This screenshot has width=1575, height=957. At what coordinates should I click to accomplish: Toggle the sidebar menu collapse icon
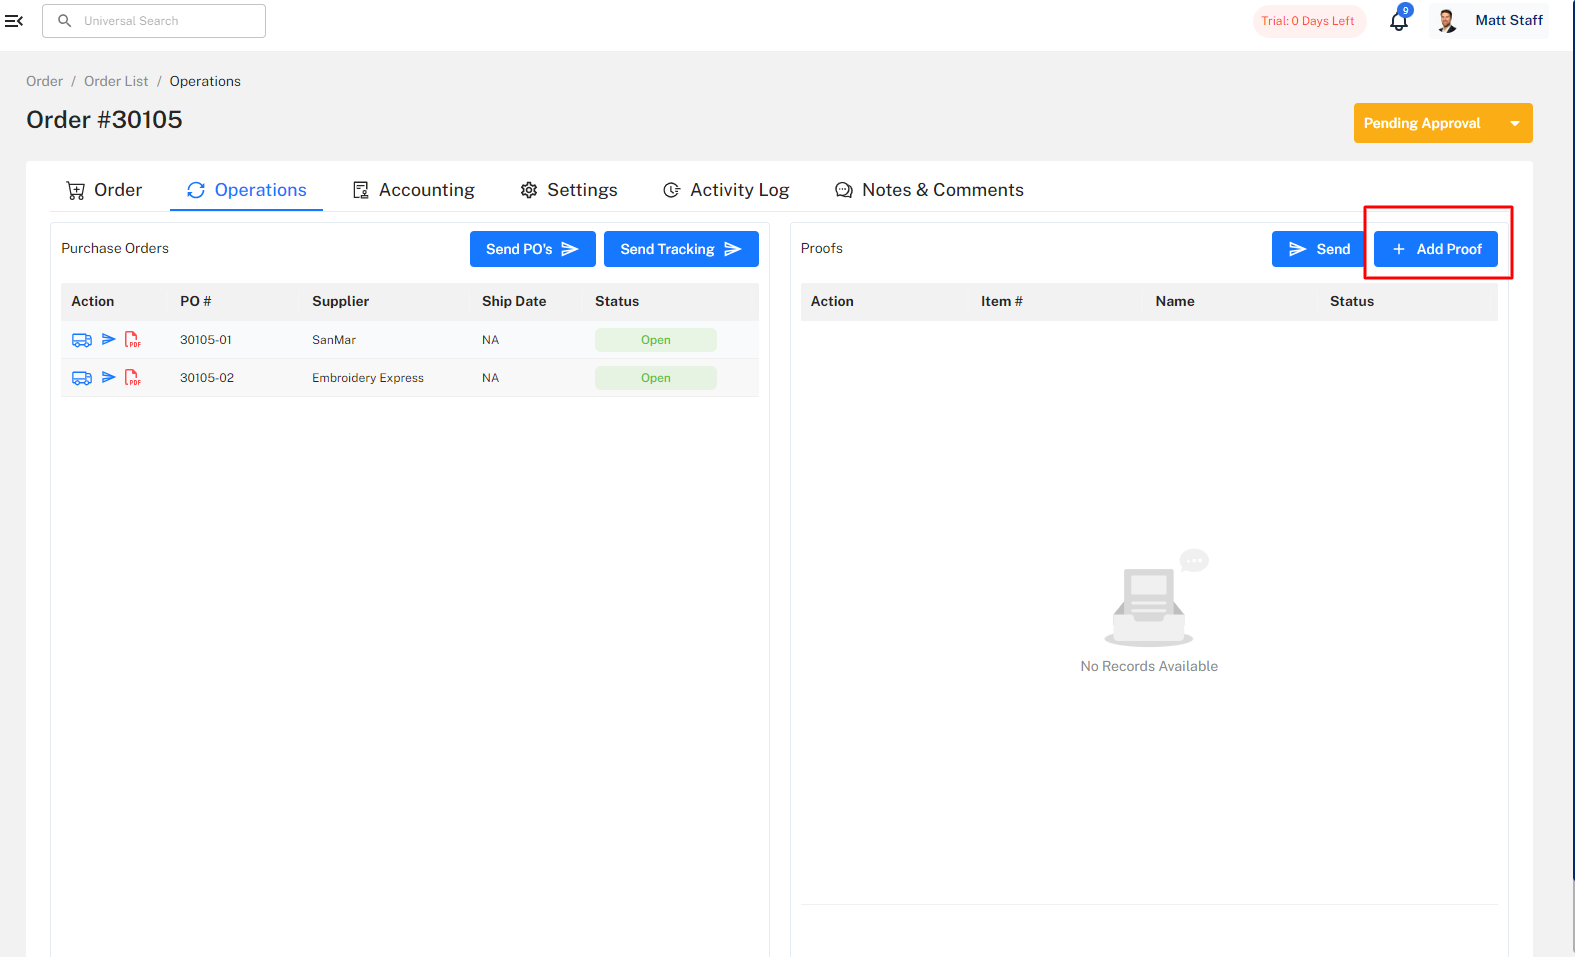(x=14, y=20)
